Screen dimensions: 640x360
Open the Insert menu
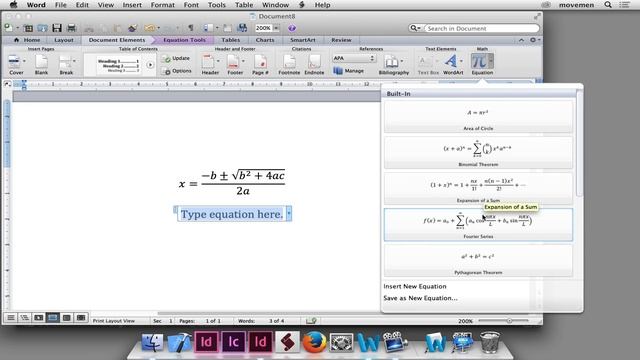coord(132,5)
